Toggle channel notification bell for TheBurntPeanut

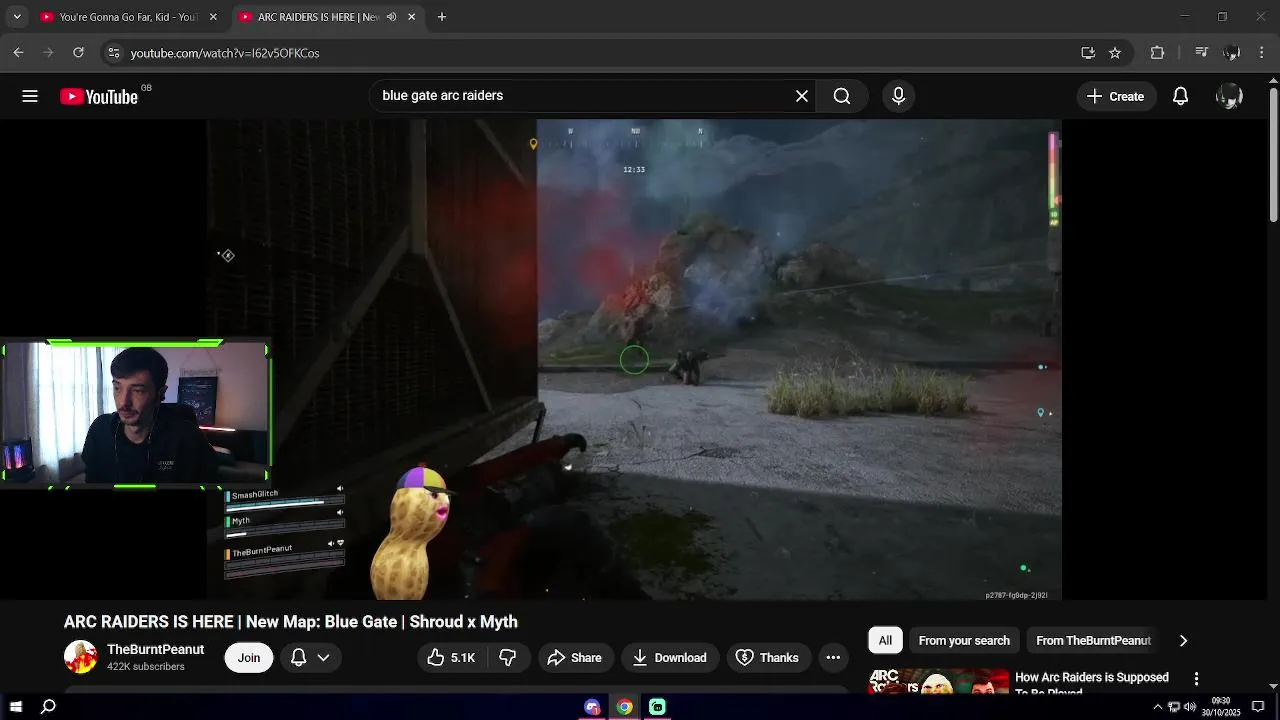(298, 658)
